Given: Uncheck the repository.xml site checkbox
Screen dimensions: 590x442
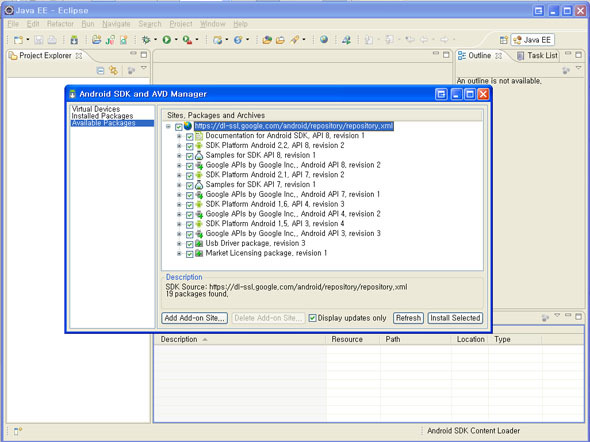Looking at the screenshot, I should pyautogui.click(x=179, y=127).
